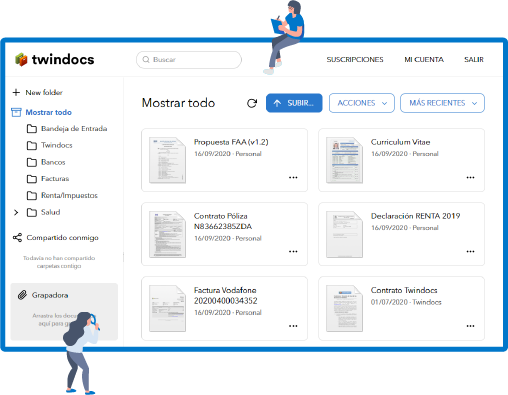Click the plus icon for New folder
Viewport: 508px width, 395px height.
[16, 92]
